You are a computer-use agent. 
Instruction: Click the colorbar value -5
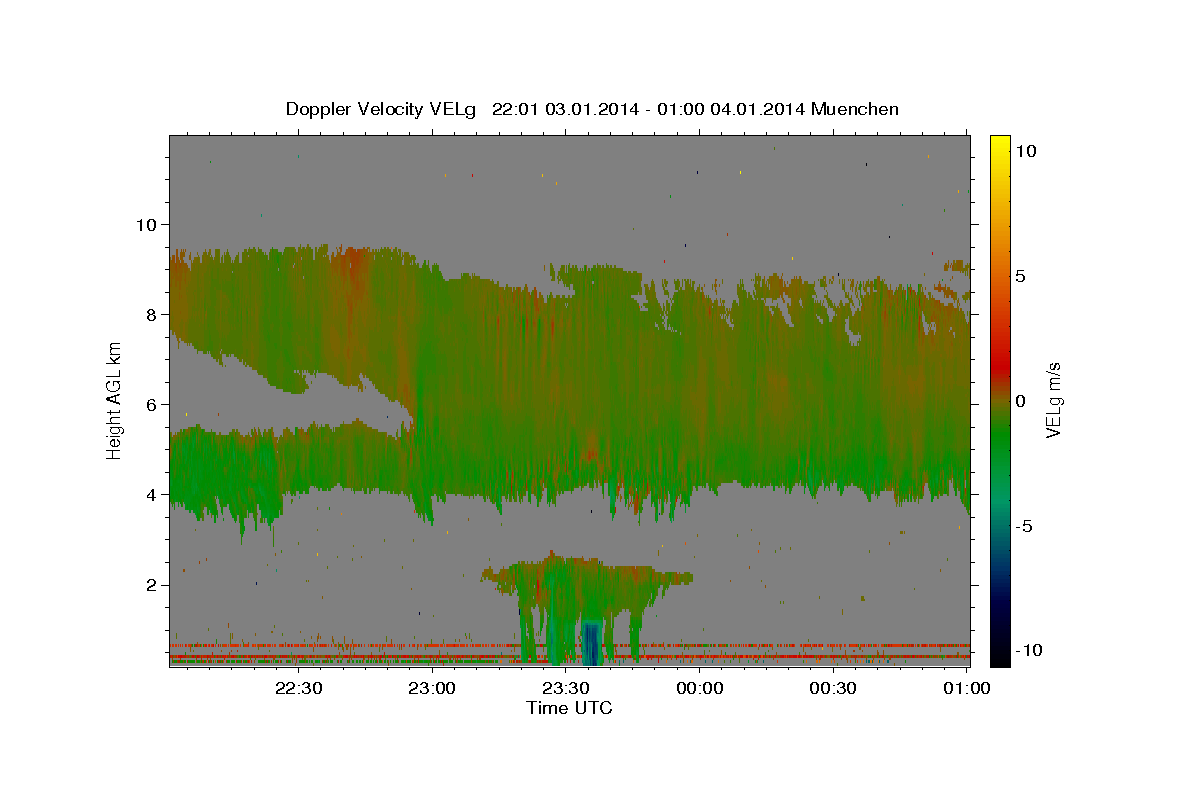coord(1026,526)
